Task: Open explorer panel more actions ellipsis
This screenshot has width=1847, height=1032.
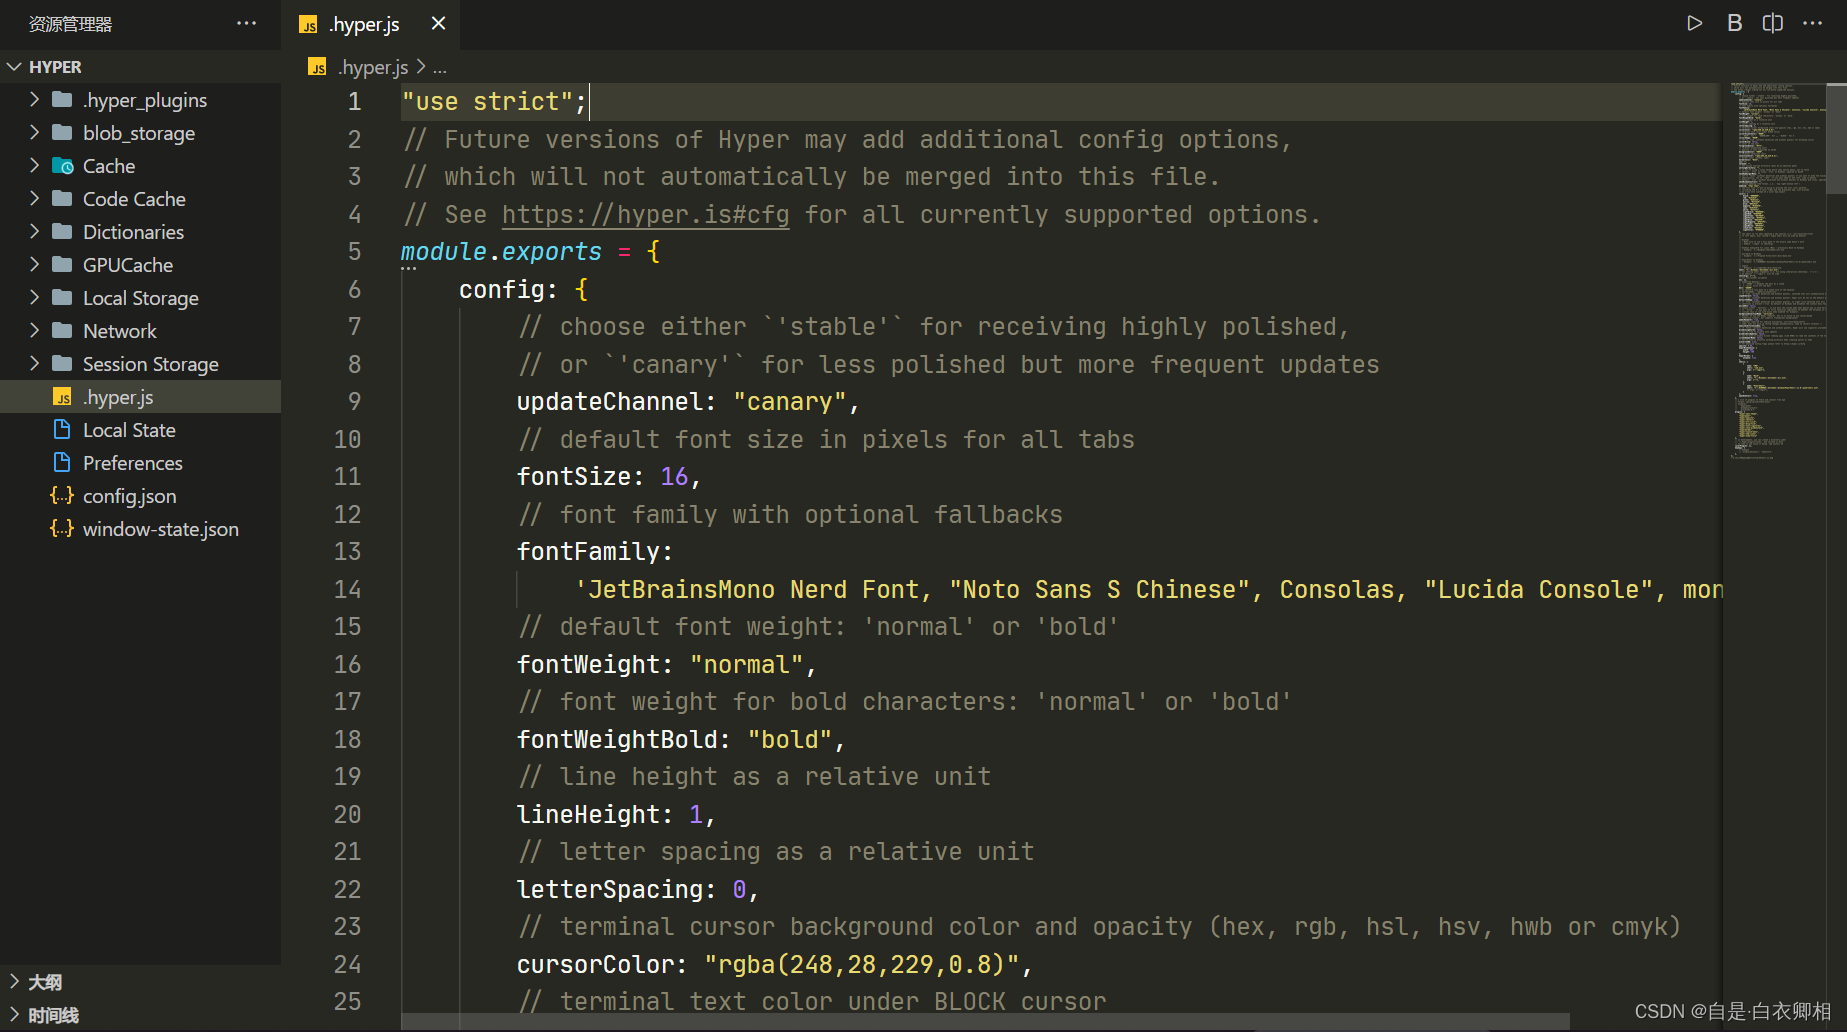Action: 246,23
